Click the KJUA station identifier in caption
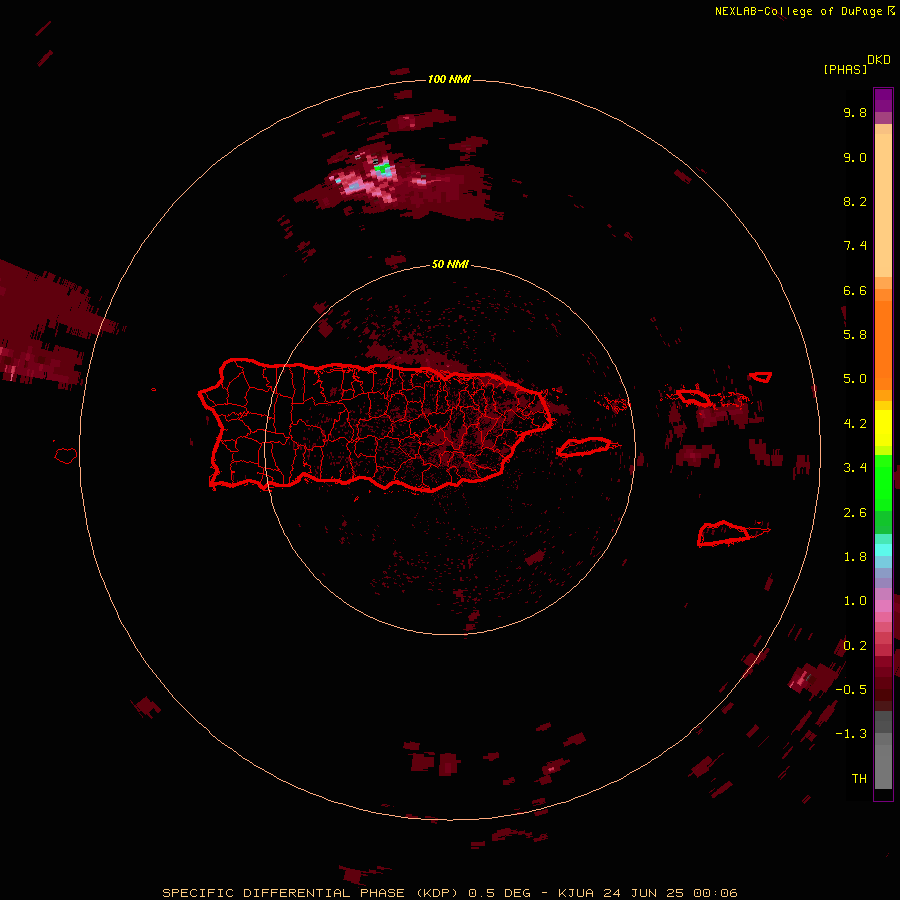The height and width of the screenshot is (900, 900). pyautogui.click(x=576, y=893)
